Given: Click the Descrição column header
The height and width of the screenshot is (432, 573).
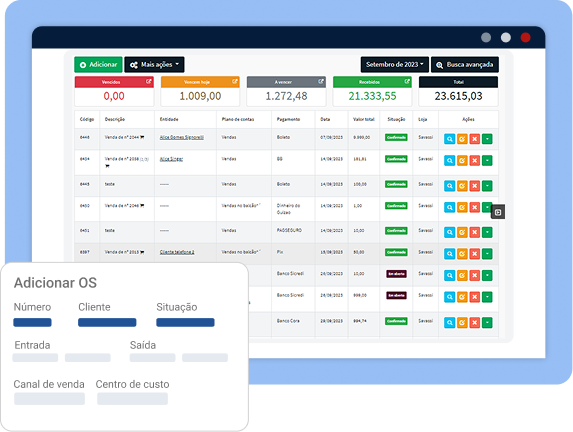Looking at the screenshot, I should pos(115,120).
